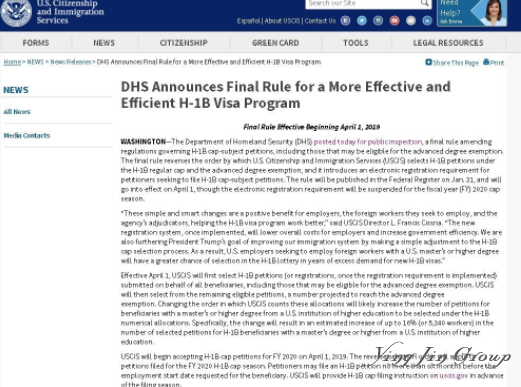Open the FORMS navigation menu
This screenshot has width=521, height=387.
coord(36,43)
